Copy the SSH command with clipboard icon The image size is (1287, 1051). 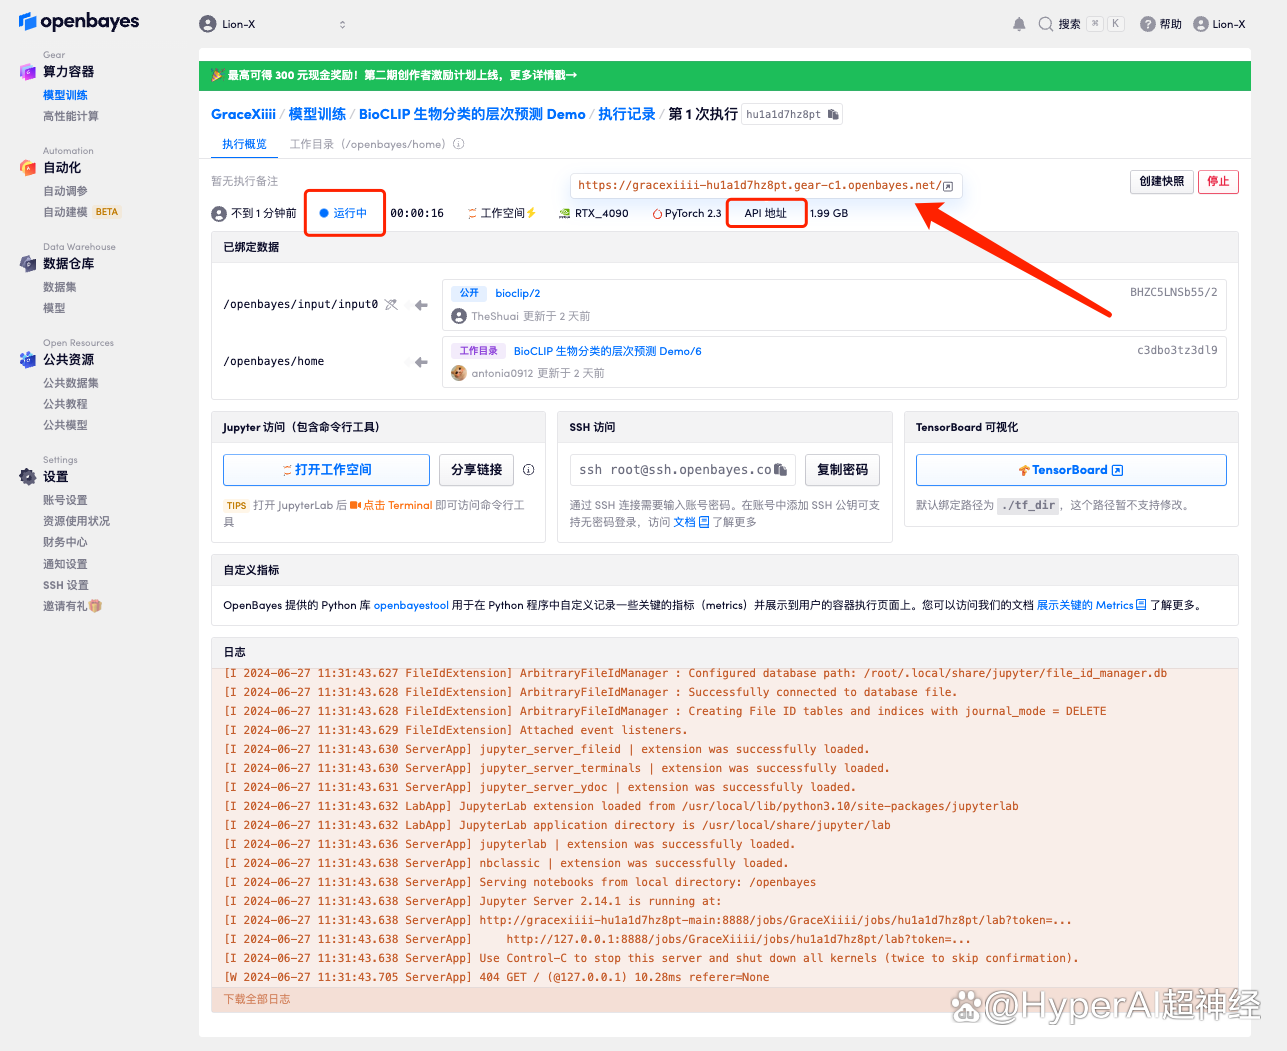click(781, 470)
